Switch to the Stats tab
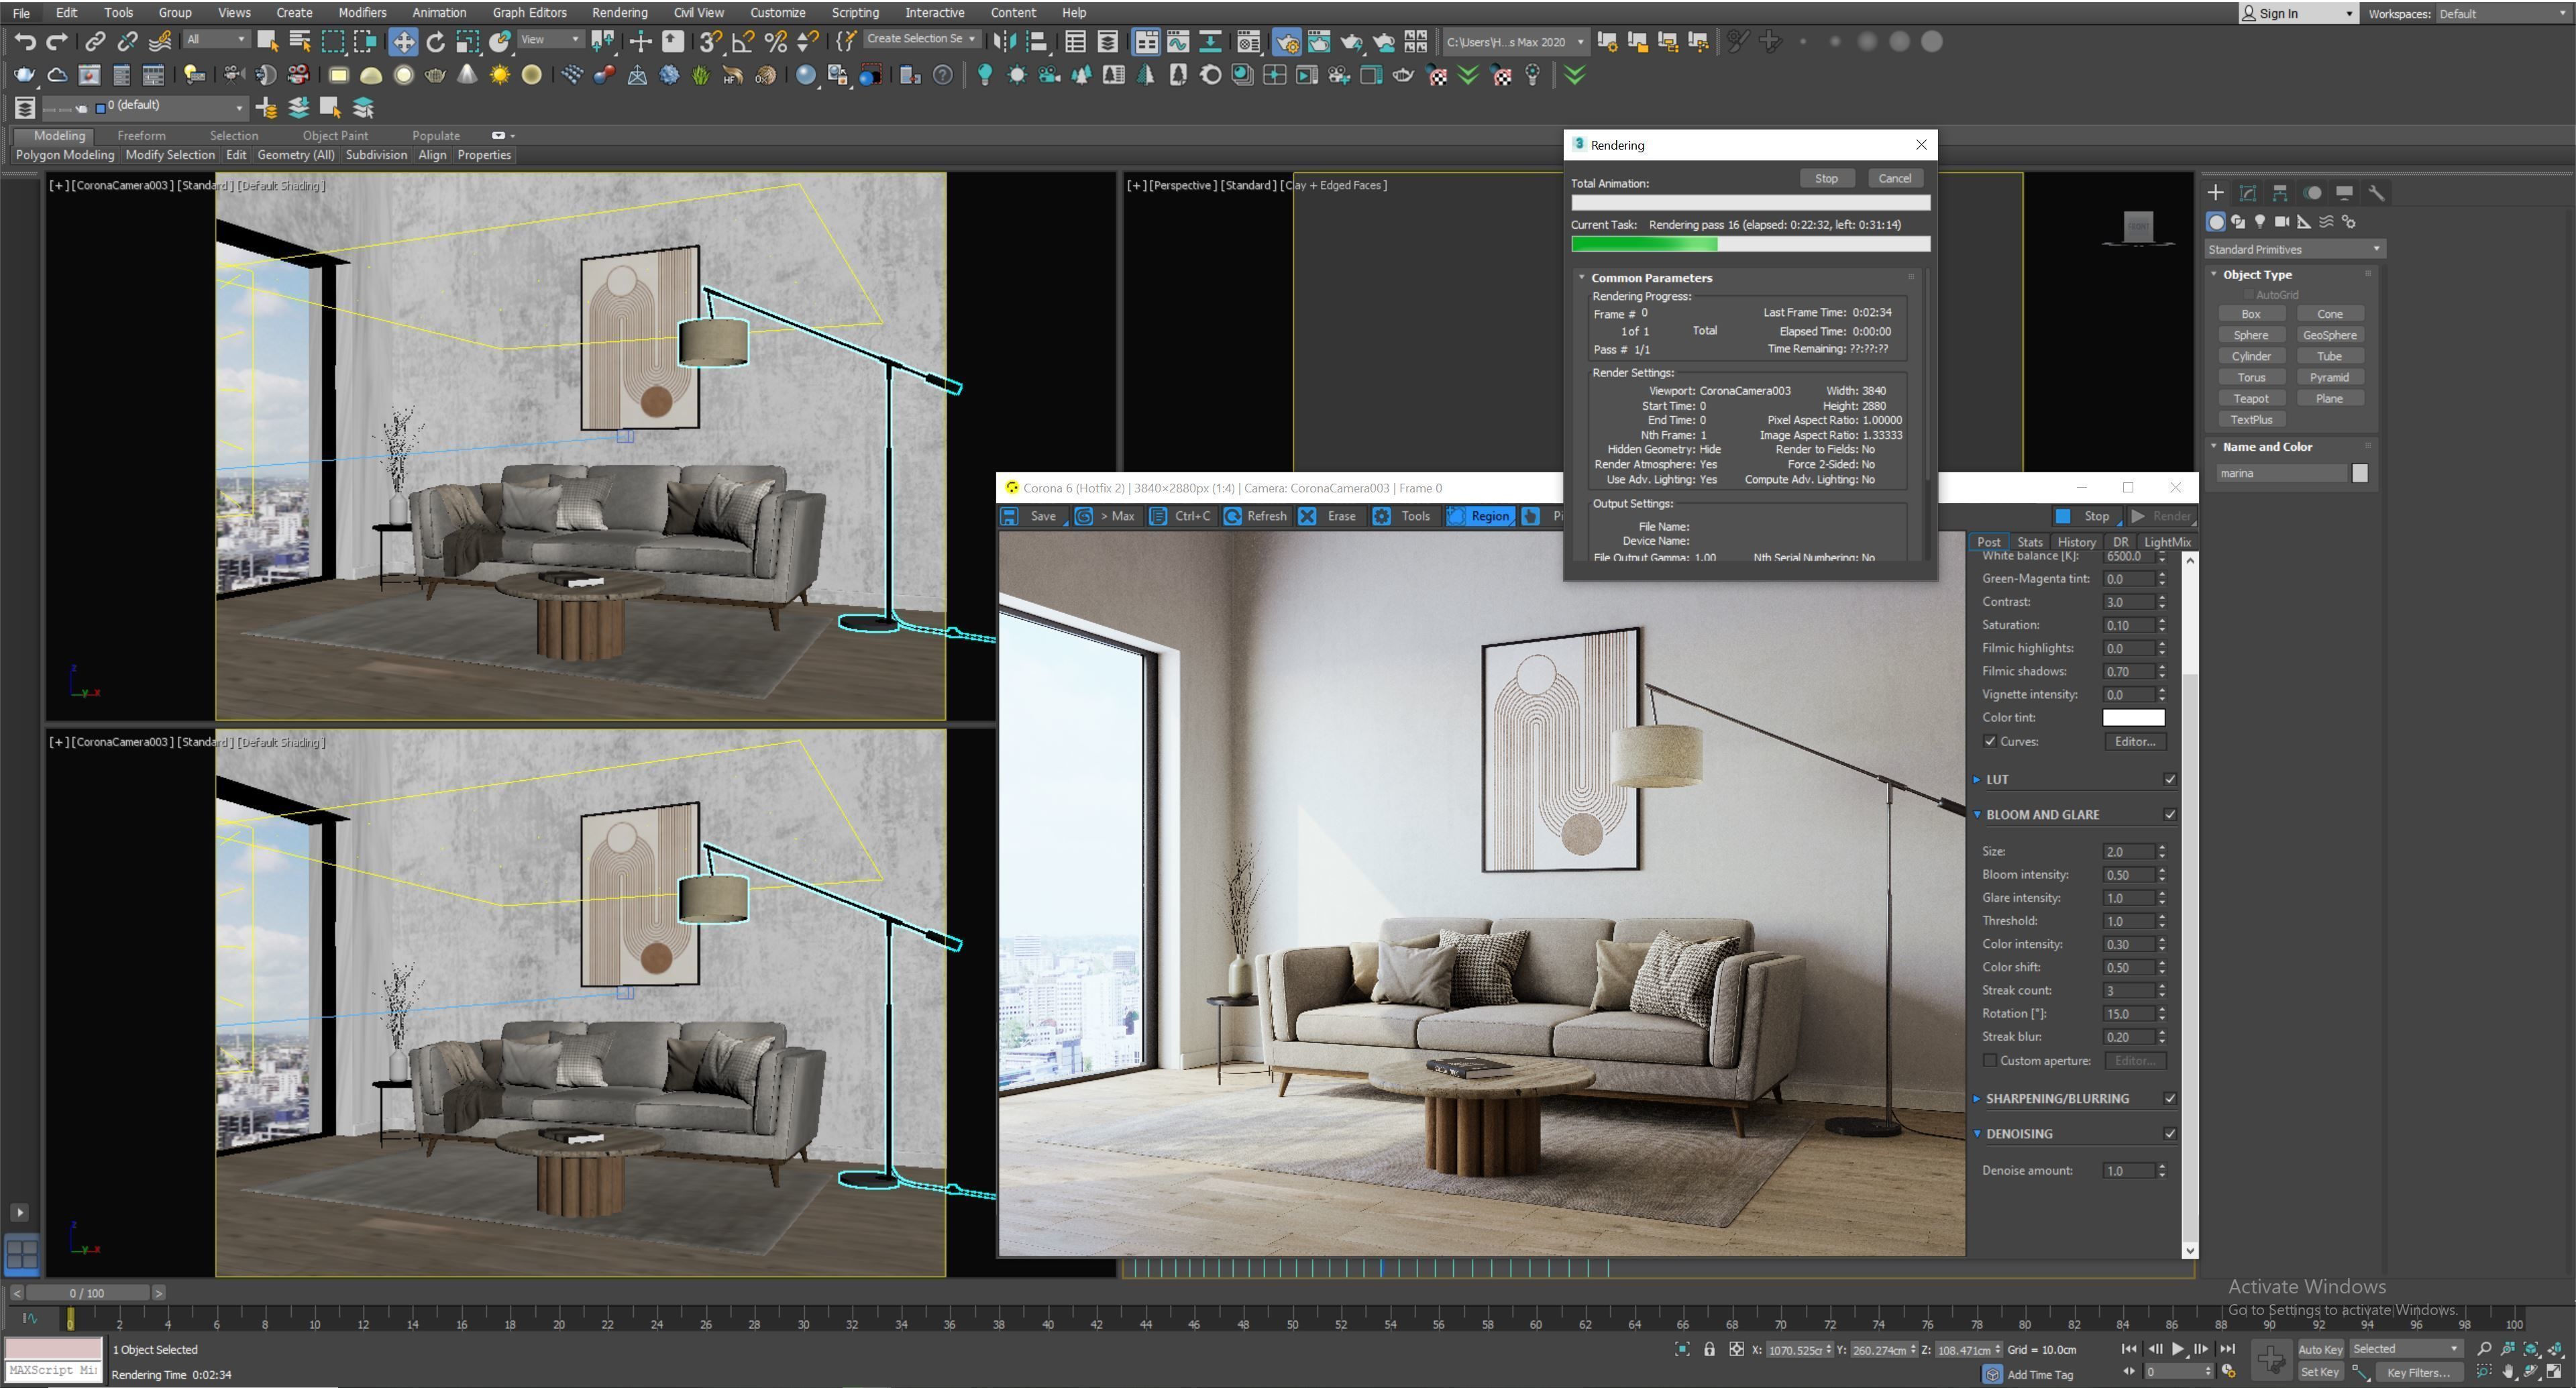 2029,541
